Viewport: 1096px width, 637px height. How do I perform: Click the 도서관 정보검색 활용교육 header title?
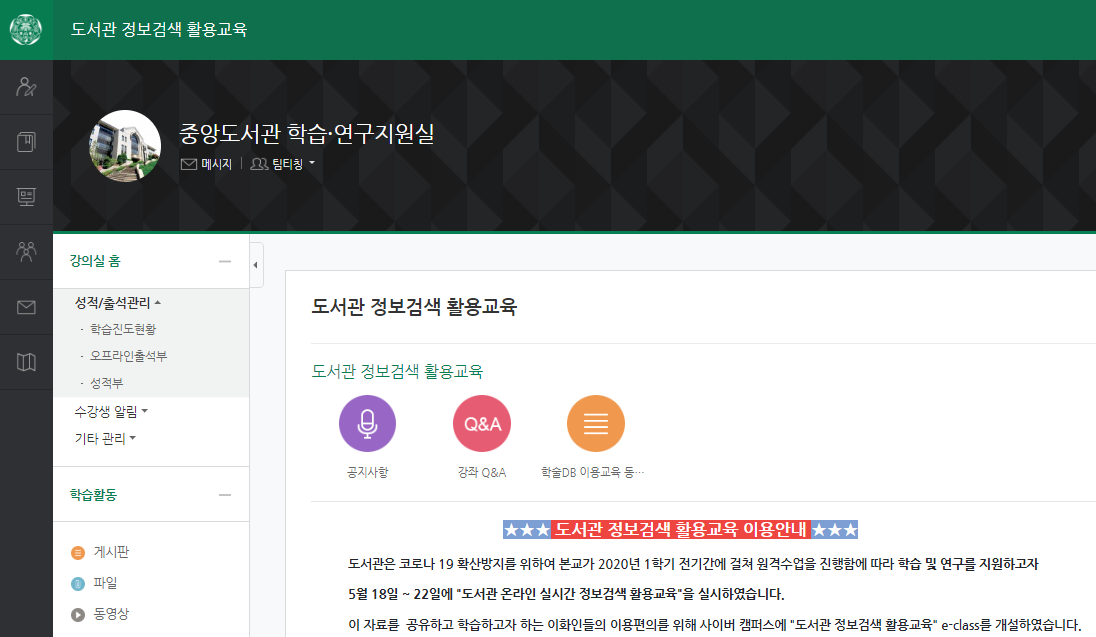[159, 29]
